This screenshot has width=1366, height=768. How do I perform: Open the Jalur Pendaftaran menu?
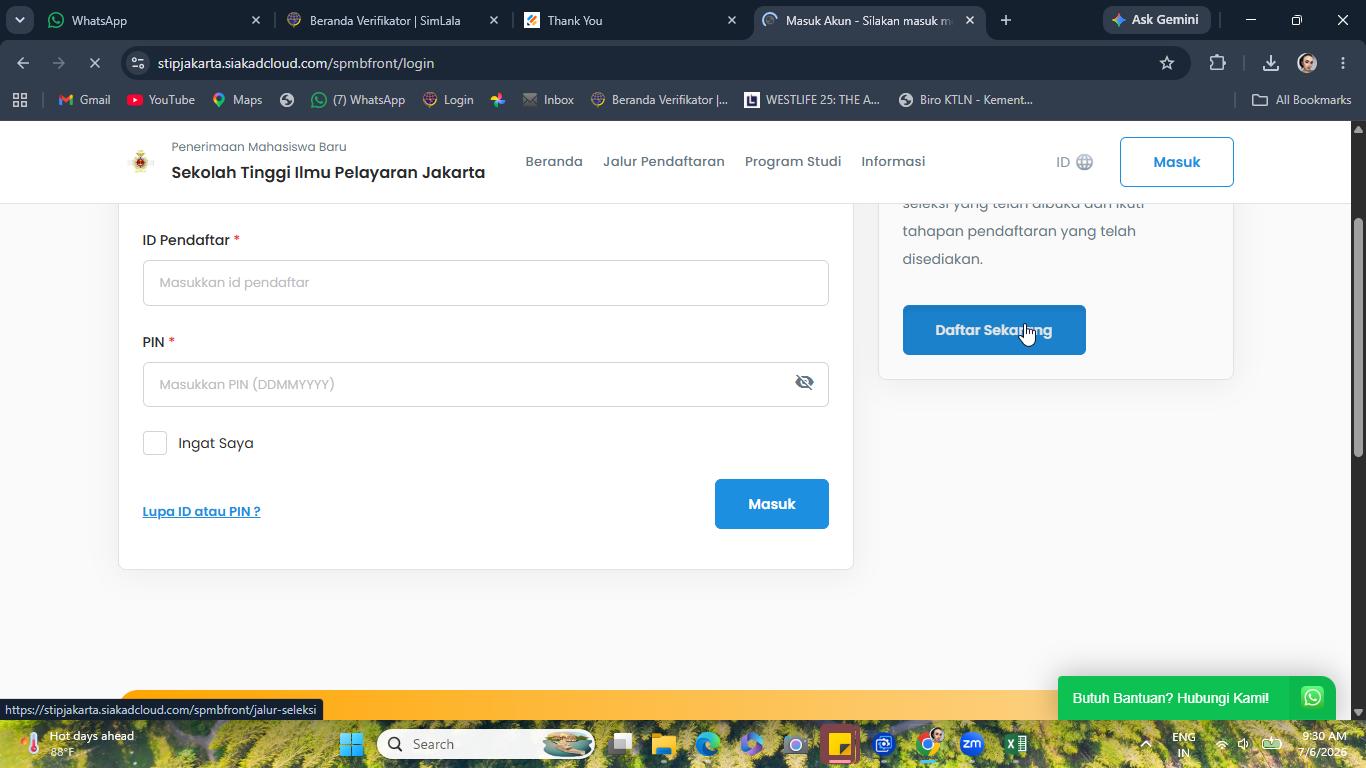tap(664, 162)
